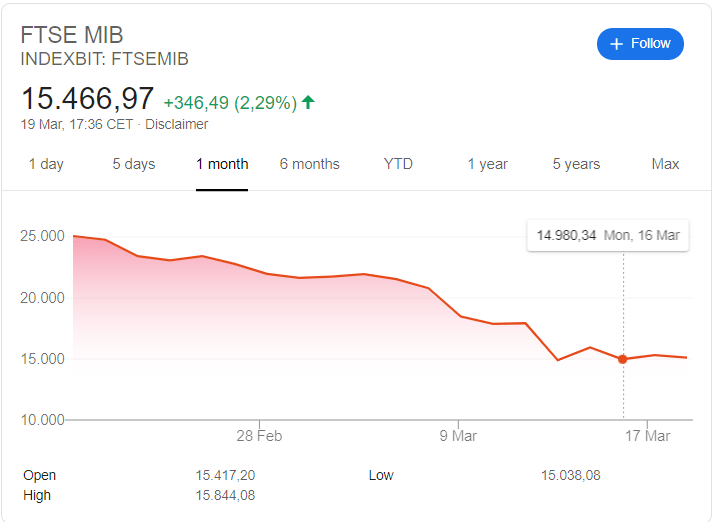The height and width of the screenshot is (522, 712).
Task: Show the 6 months chart
Action: coord(310,164)
